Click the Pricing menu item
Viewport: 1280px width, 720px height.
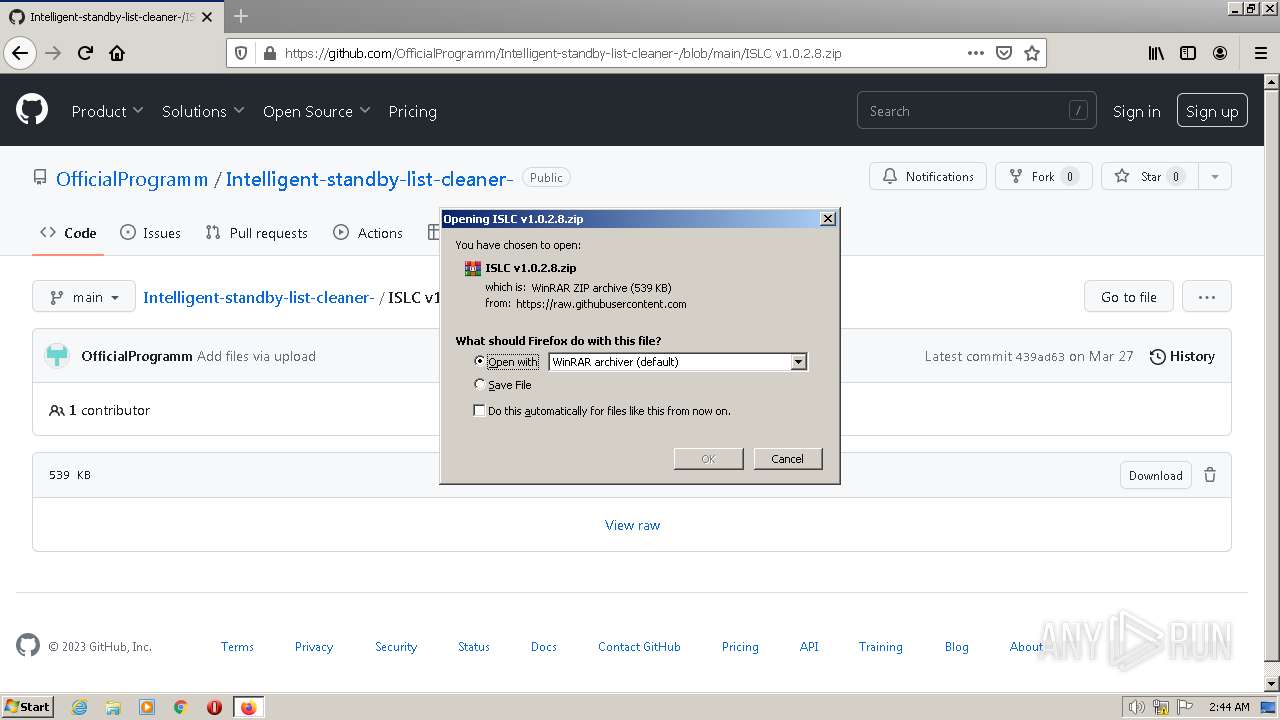412,111
